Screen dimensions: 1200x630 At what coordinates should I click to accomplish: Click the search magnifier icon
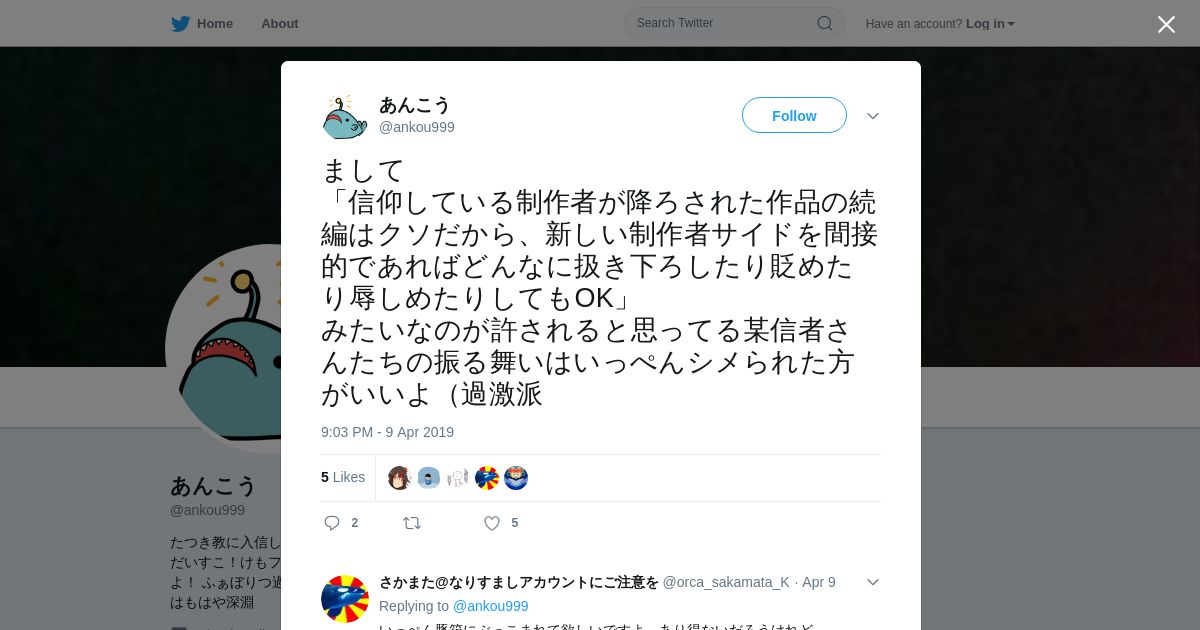click(x=825, y=23)
